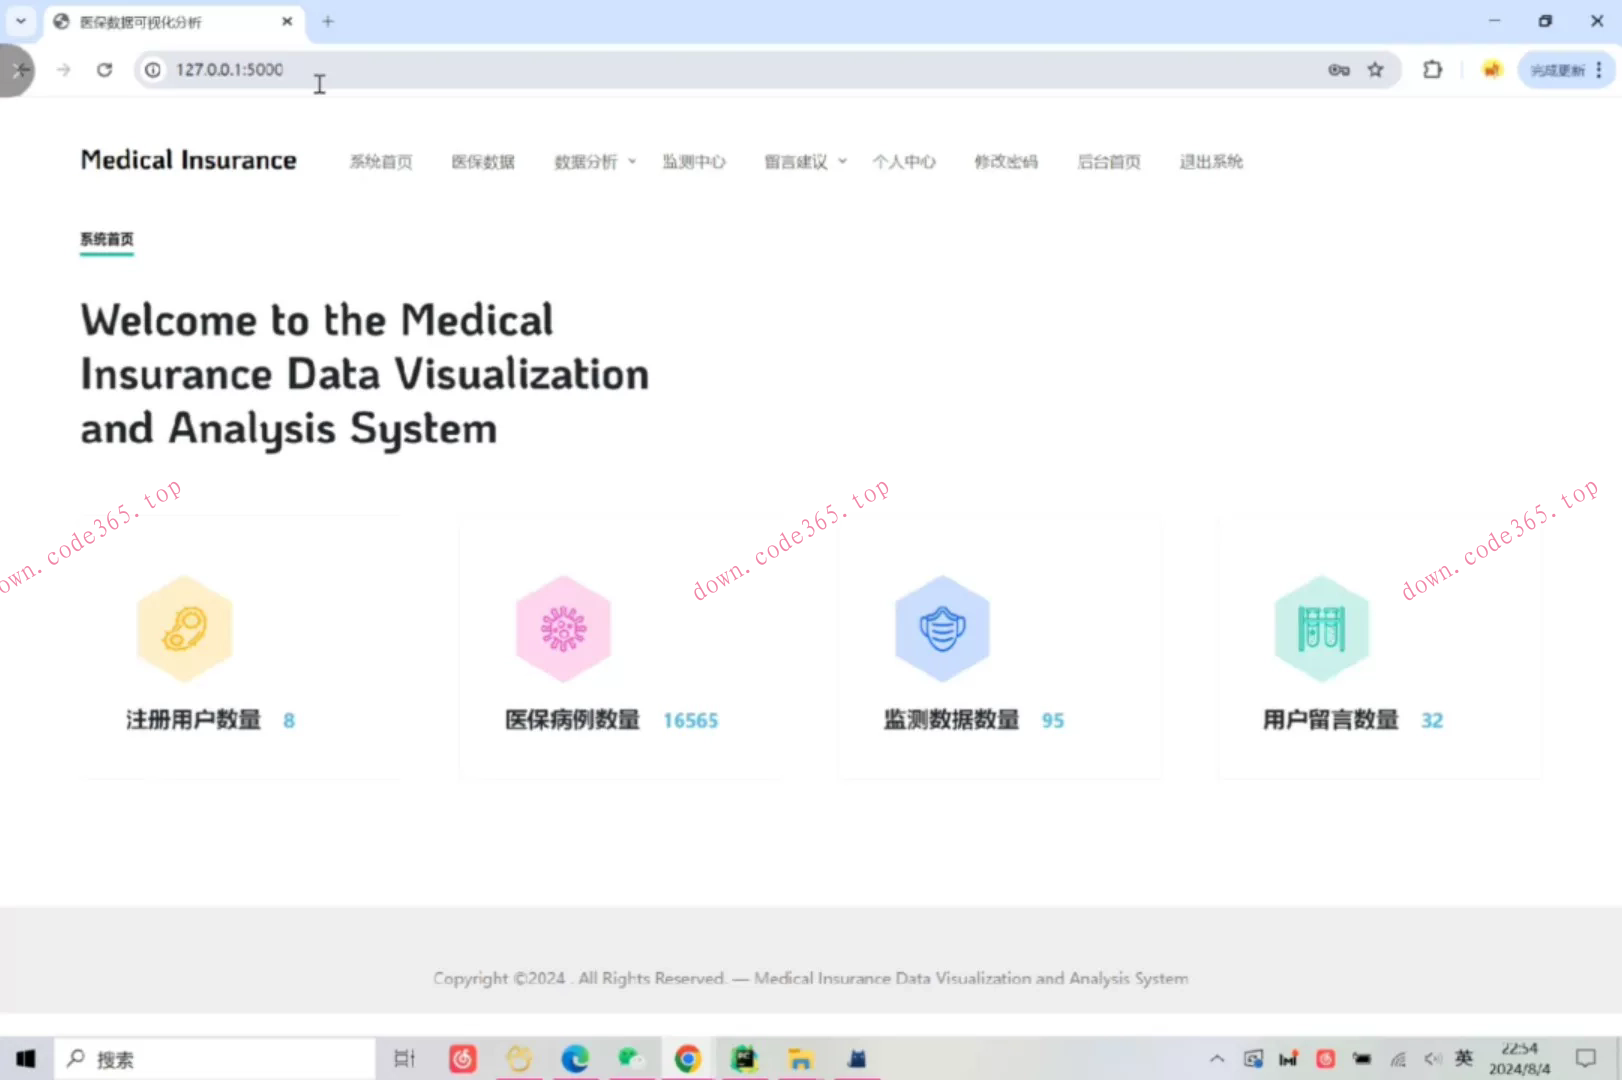The width and height of the screenshot is (1622, 1080).
Task: Click the green test tubes messages icon
Action: pyautogui.click(x=1321, y=629)
